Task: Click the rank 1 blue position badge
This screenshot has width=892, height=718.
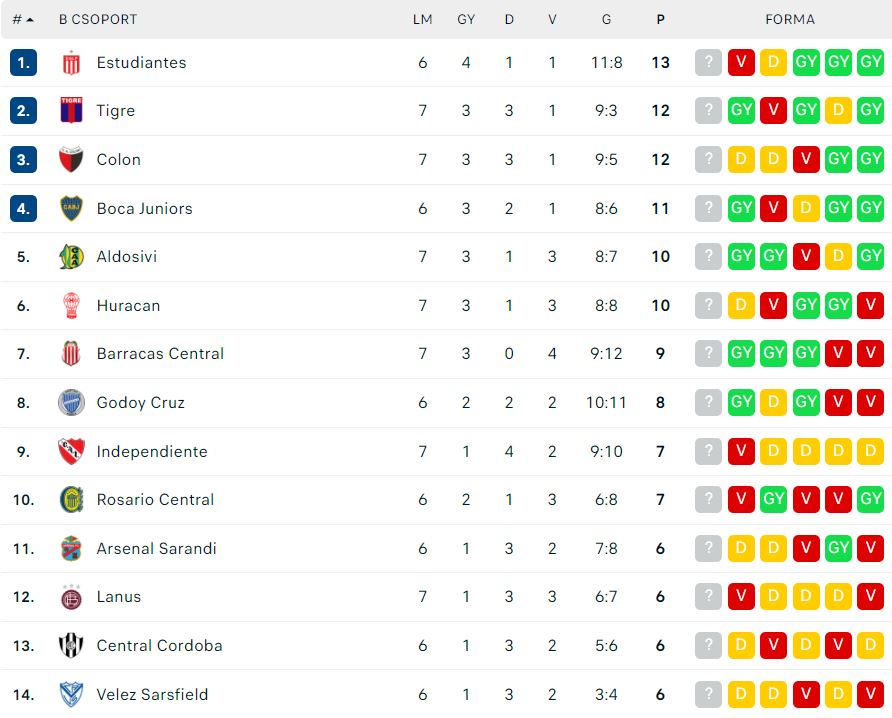Action: coord(23,62)
